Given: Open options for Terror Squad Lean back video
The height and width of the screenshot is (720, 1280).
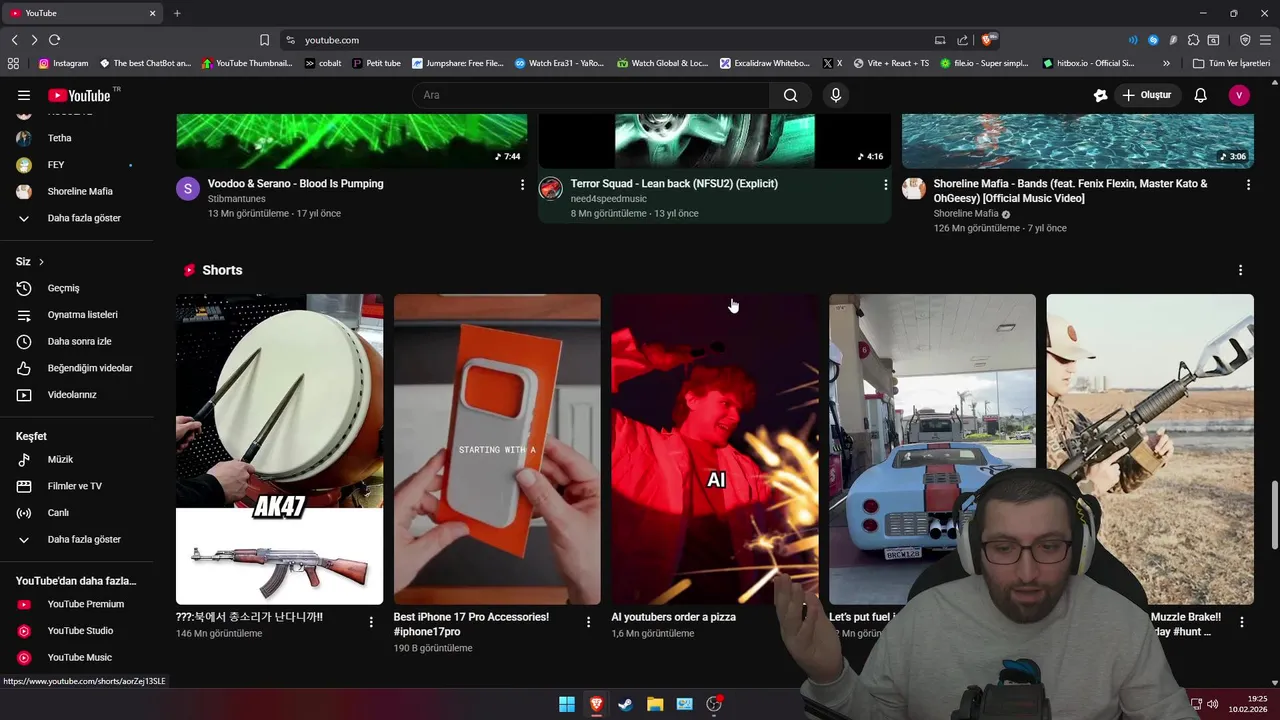Looking at the screenshot, I should (885, 185).
